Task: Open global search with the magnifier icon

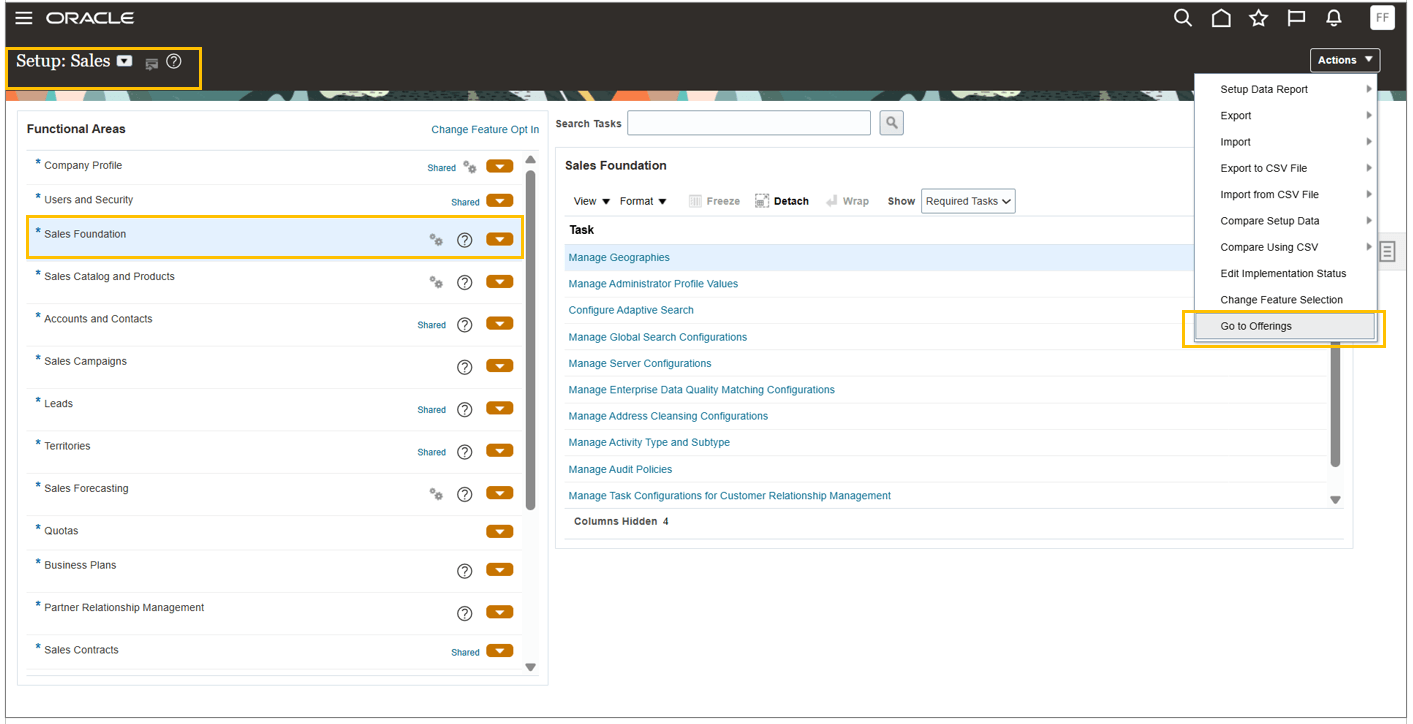Action: click(x=1183, y=17)
